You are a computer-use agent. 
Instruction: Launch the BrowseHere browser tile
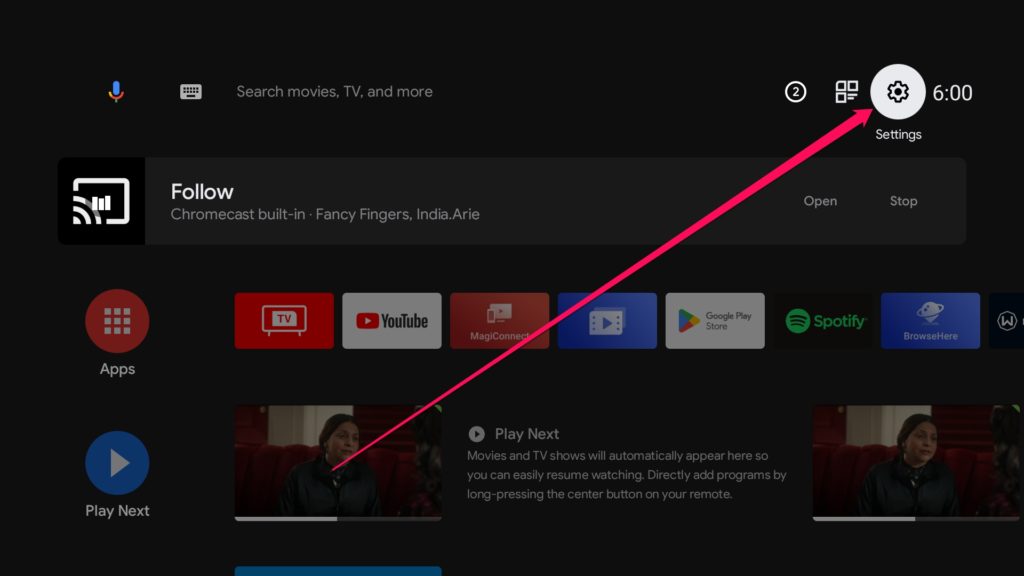(931, 321)
